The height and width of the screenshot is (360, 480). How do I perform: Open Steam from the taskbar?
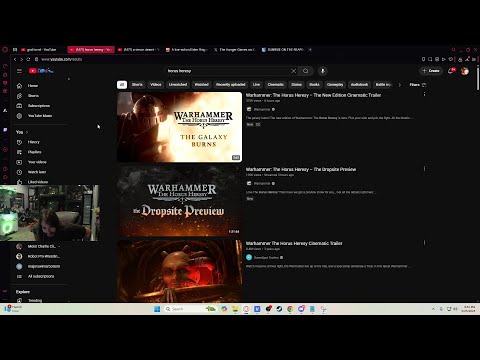point(279,309)
